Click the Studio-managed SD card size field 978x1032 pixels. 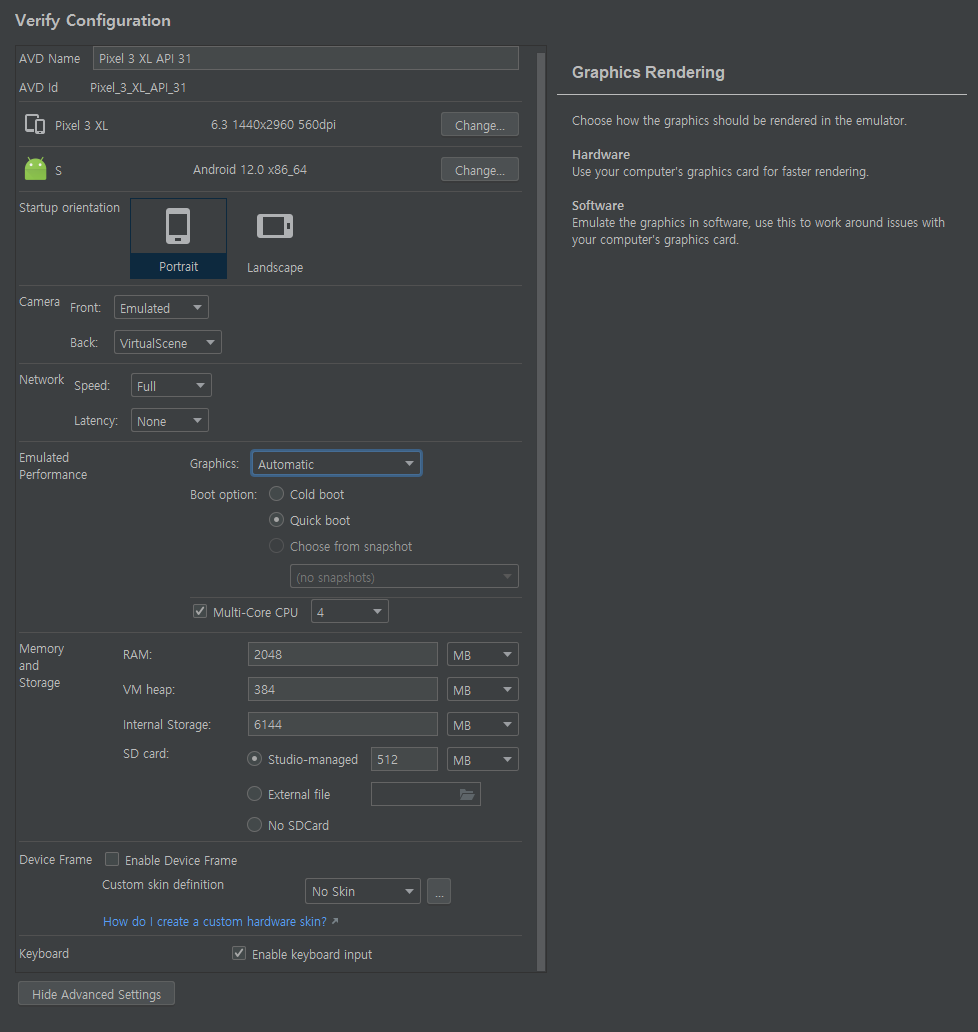(404, 760)
